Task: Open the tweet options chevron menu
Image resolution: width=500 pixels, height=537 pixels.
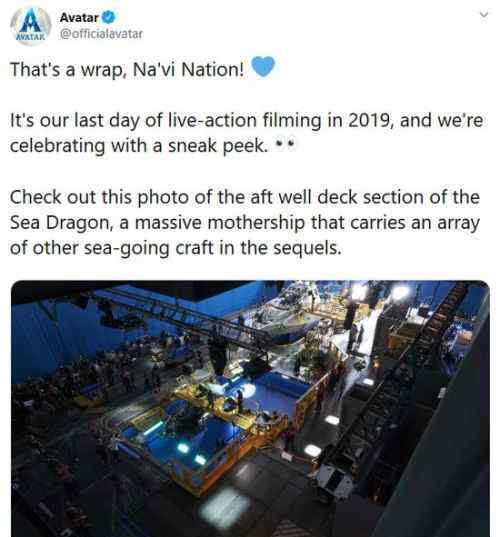Action: pos(484,15)
